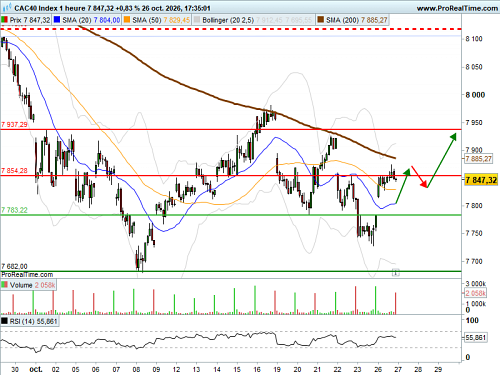Screen dimensions: 500x375
Task: Click the grey Bollinger legend swatch
Action: pyautogui.click(x=197, y=20)
